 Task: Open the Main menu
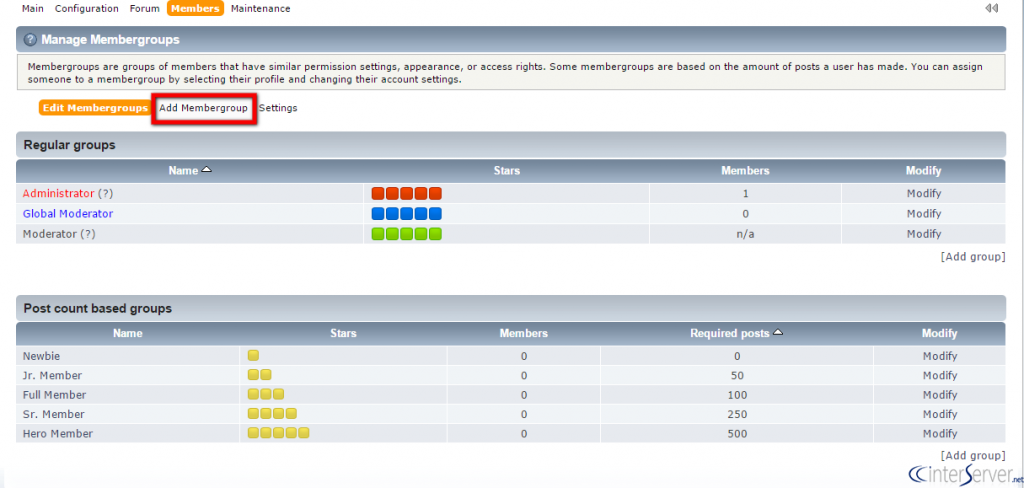[33, 8]
